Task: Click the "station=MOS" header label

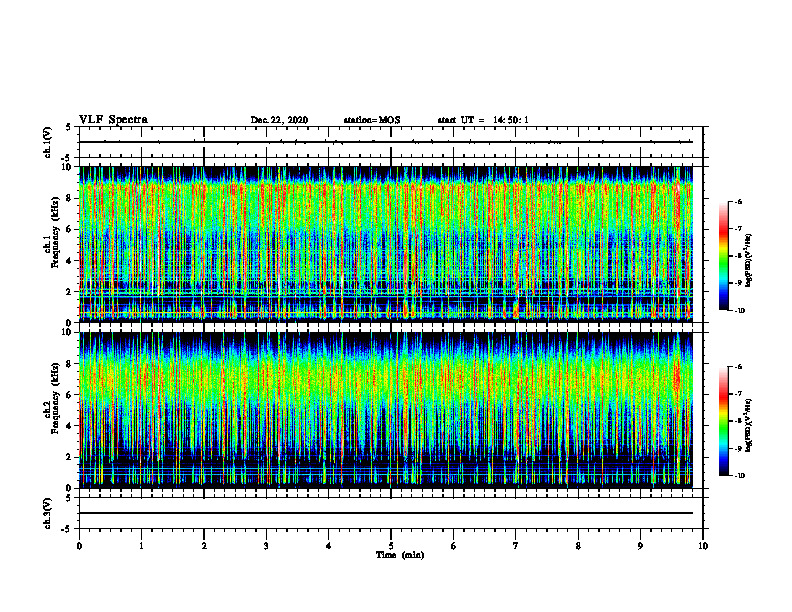Action: [x=372, y=120]
